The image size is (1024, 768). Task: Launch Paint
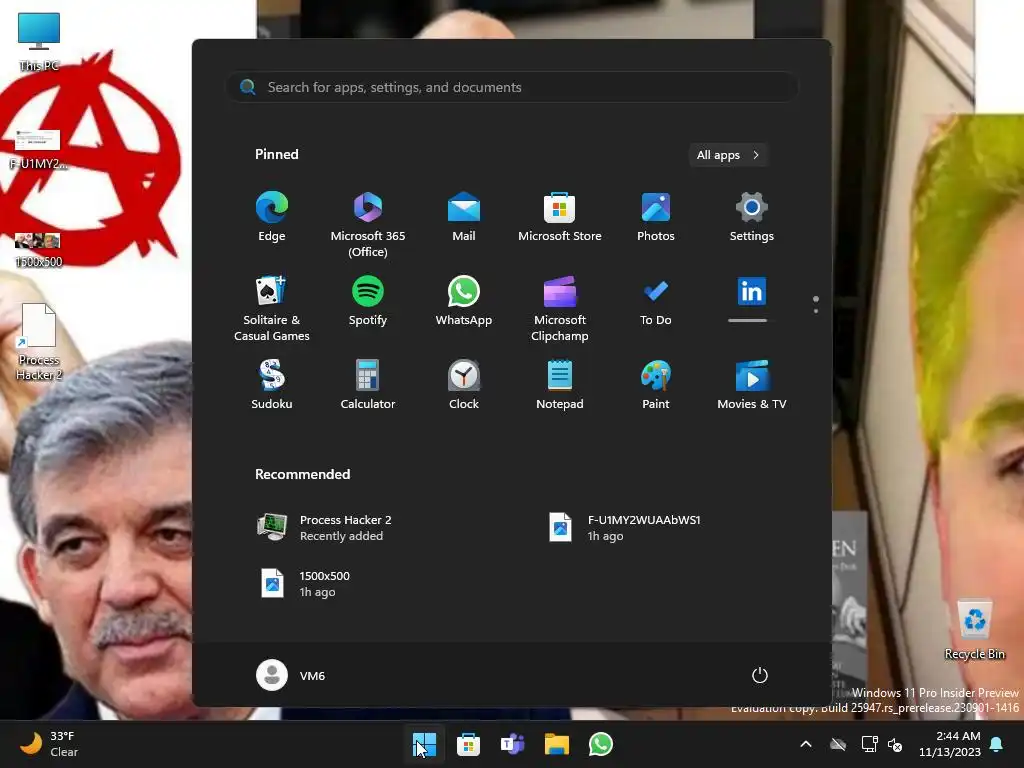point(656,385)
